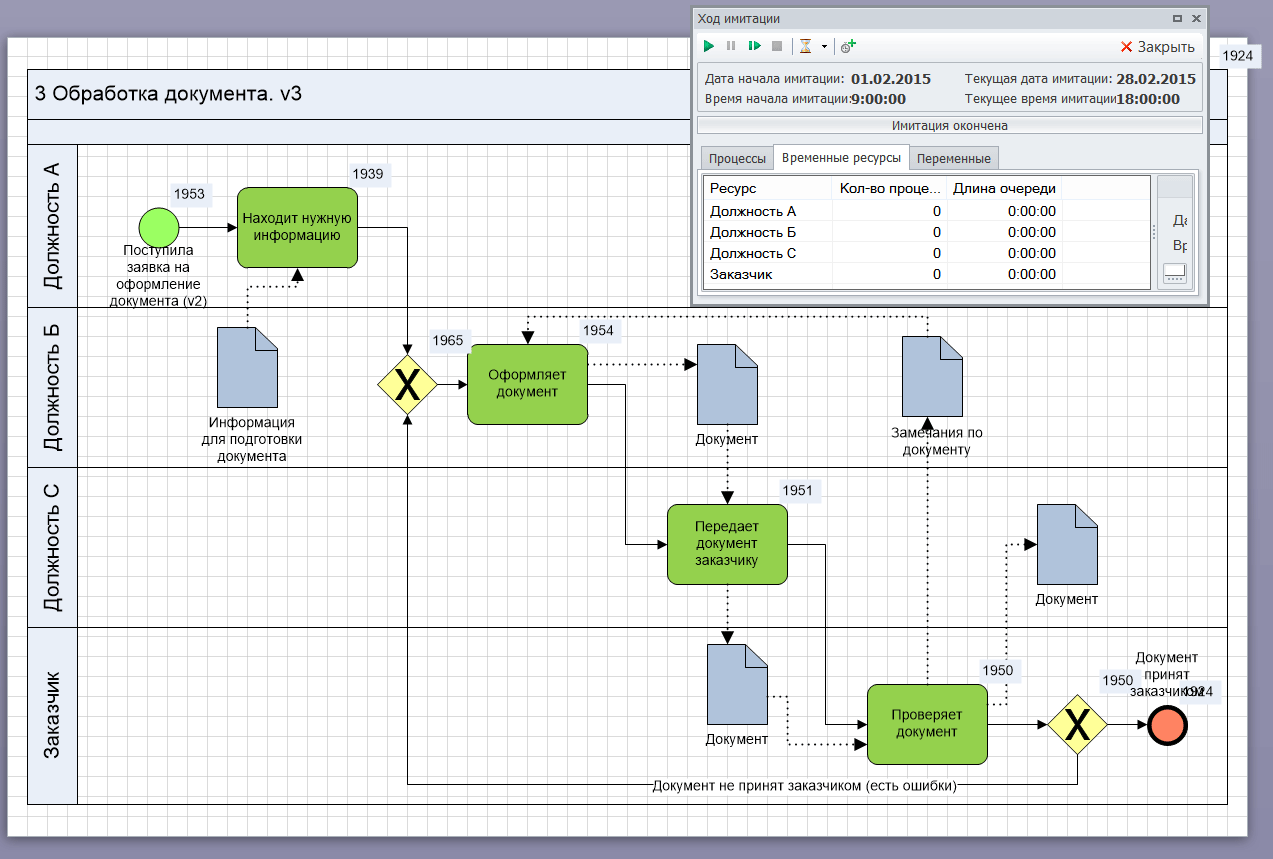This screenshot has height=859, width=1273.
Task: Click the Закрыть button
Action: pos(1157,47)
